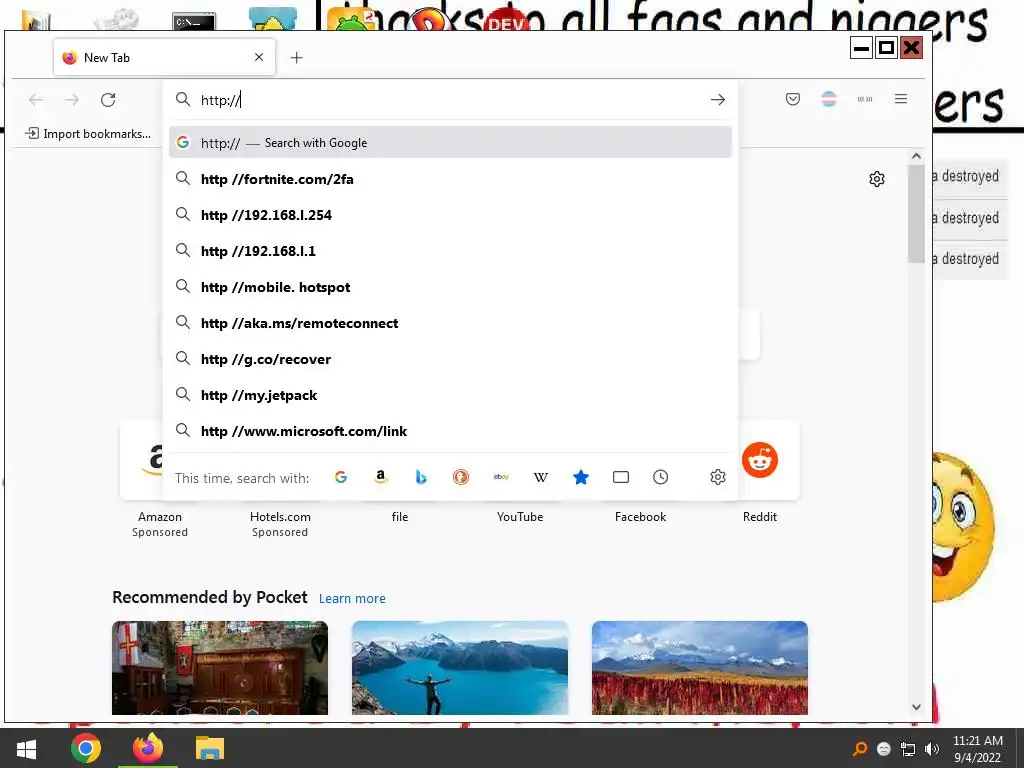Pick the 'http //g.co/recover' suggestion

click(450, 359)
